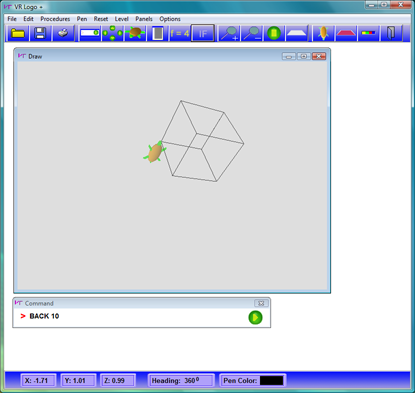Screen dimensions: 415x393
Task: Close the Draw window
Action: pyautogui.click(x=319, y=56)
